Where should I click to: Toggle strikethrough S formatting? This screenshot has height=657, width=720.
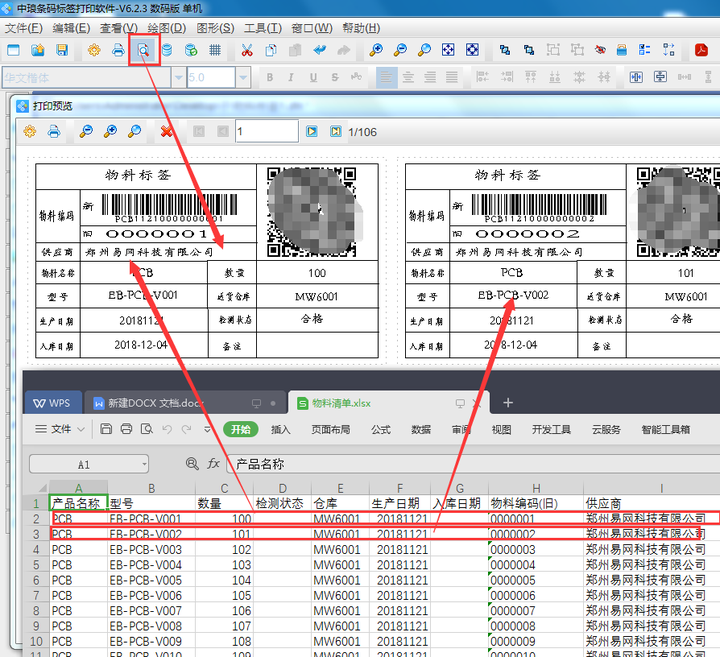coord(335,78)
